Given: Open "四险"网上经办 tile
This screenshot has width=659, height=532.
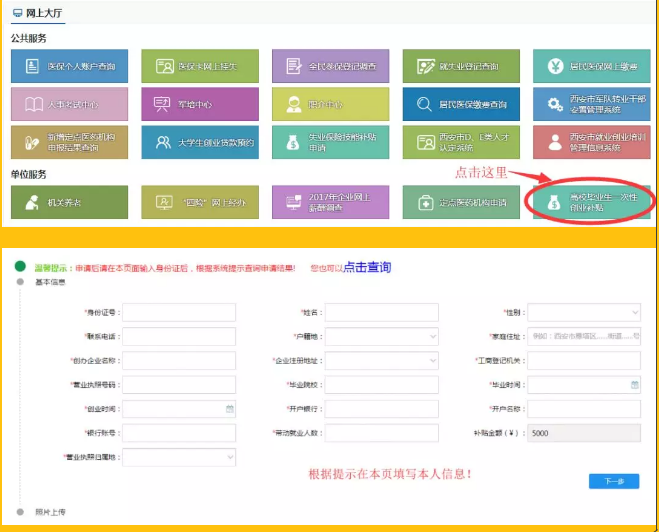Looking at the screenshot, I should tap(200, 202).
